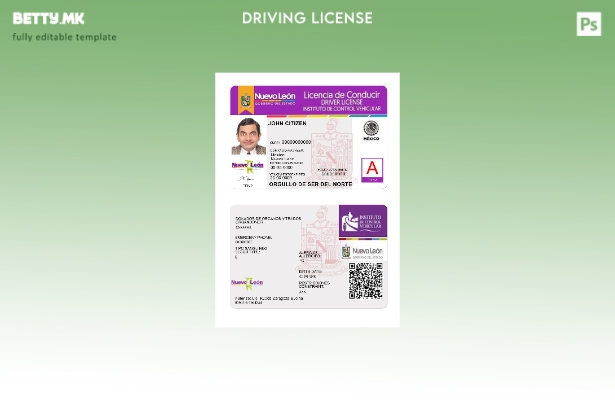Click the Nuevo León logo on back card left
The image size is (615, 400).
point(247,283)
